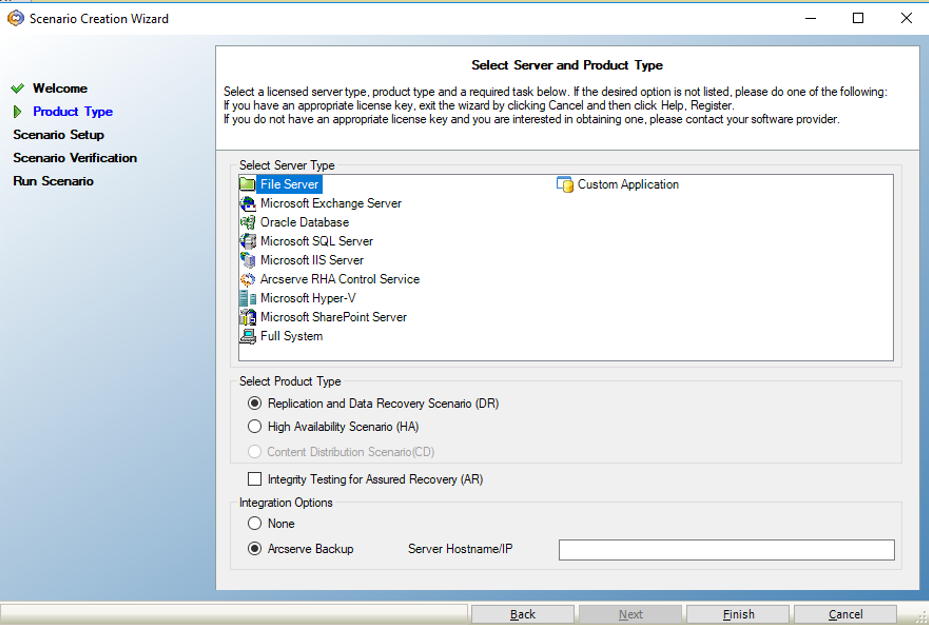Click the Full System computer icon

tap(247, 336)
